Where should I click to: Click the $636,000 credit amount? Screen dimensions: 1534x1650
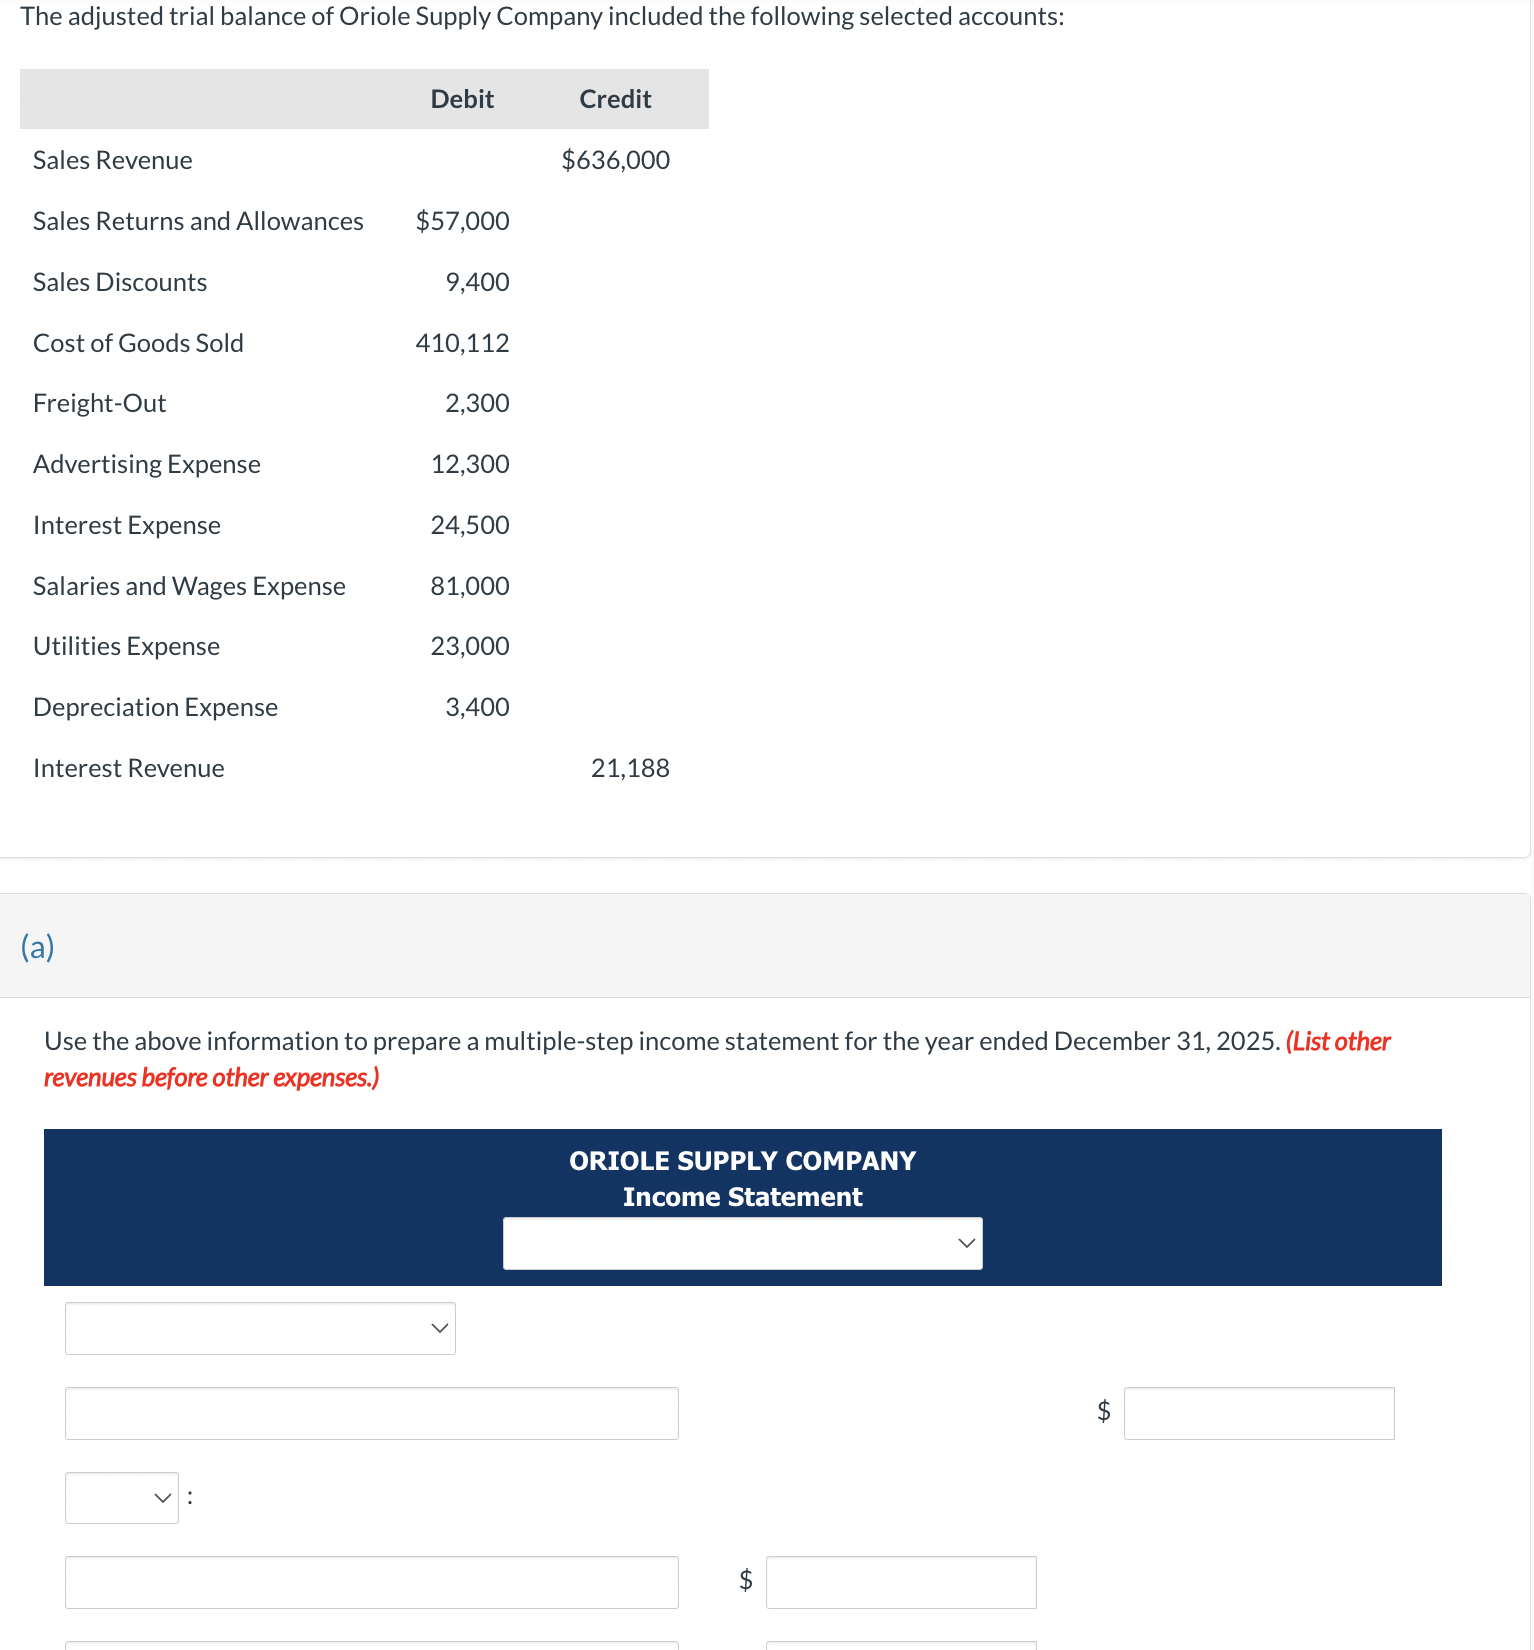tap(614, 159)
